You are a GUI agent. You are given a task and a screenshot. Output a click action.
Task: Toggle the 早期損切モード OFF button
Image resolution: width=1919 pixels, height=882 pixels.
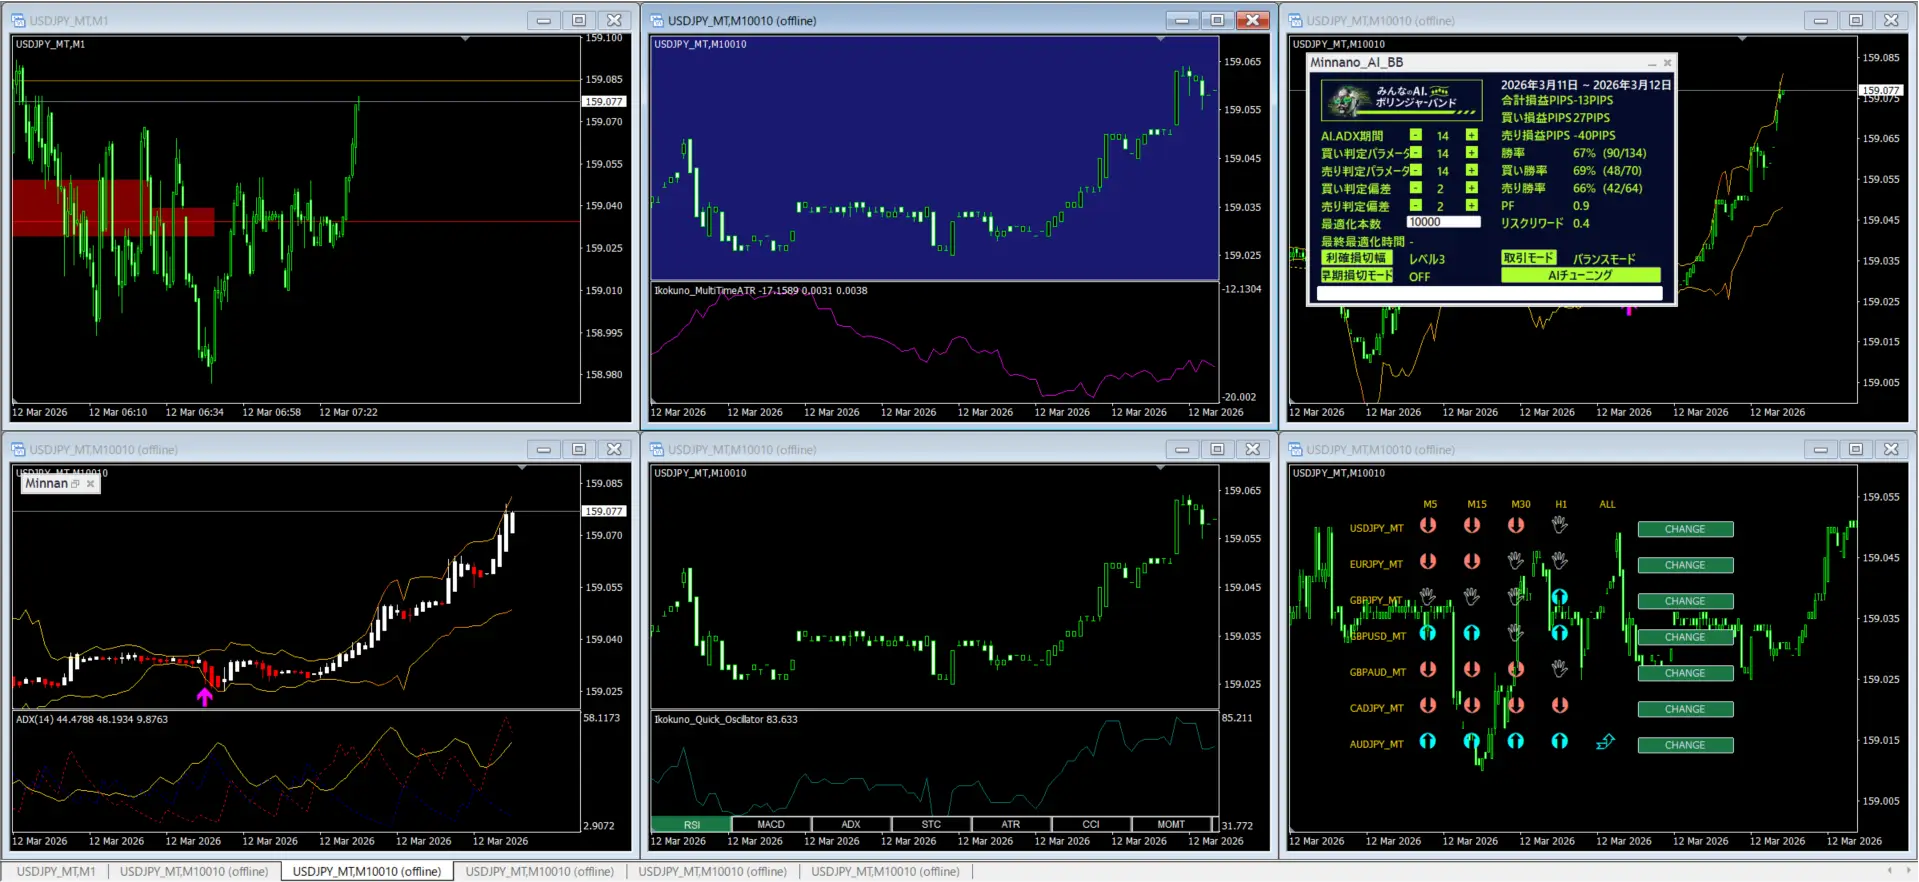coord(1356,276)
